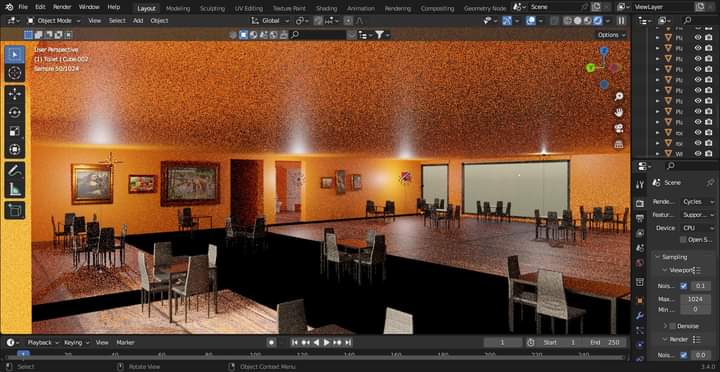The height and width of the screenshot is (372, 720).
Task: Open the Device CPU dropdown
Action: (698, 228)
